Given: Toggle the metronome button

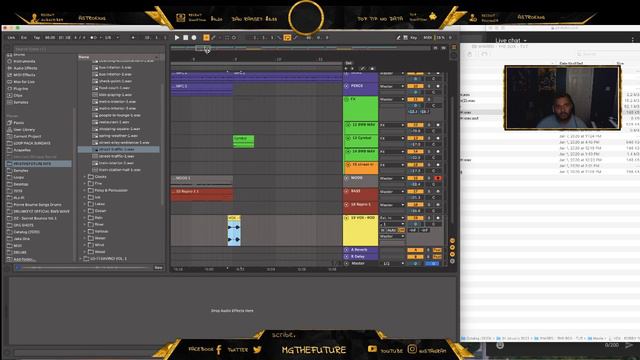Looking at the screenshot, I should [x=94, y=38].
